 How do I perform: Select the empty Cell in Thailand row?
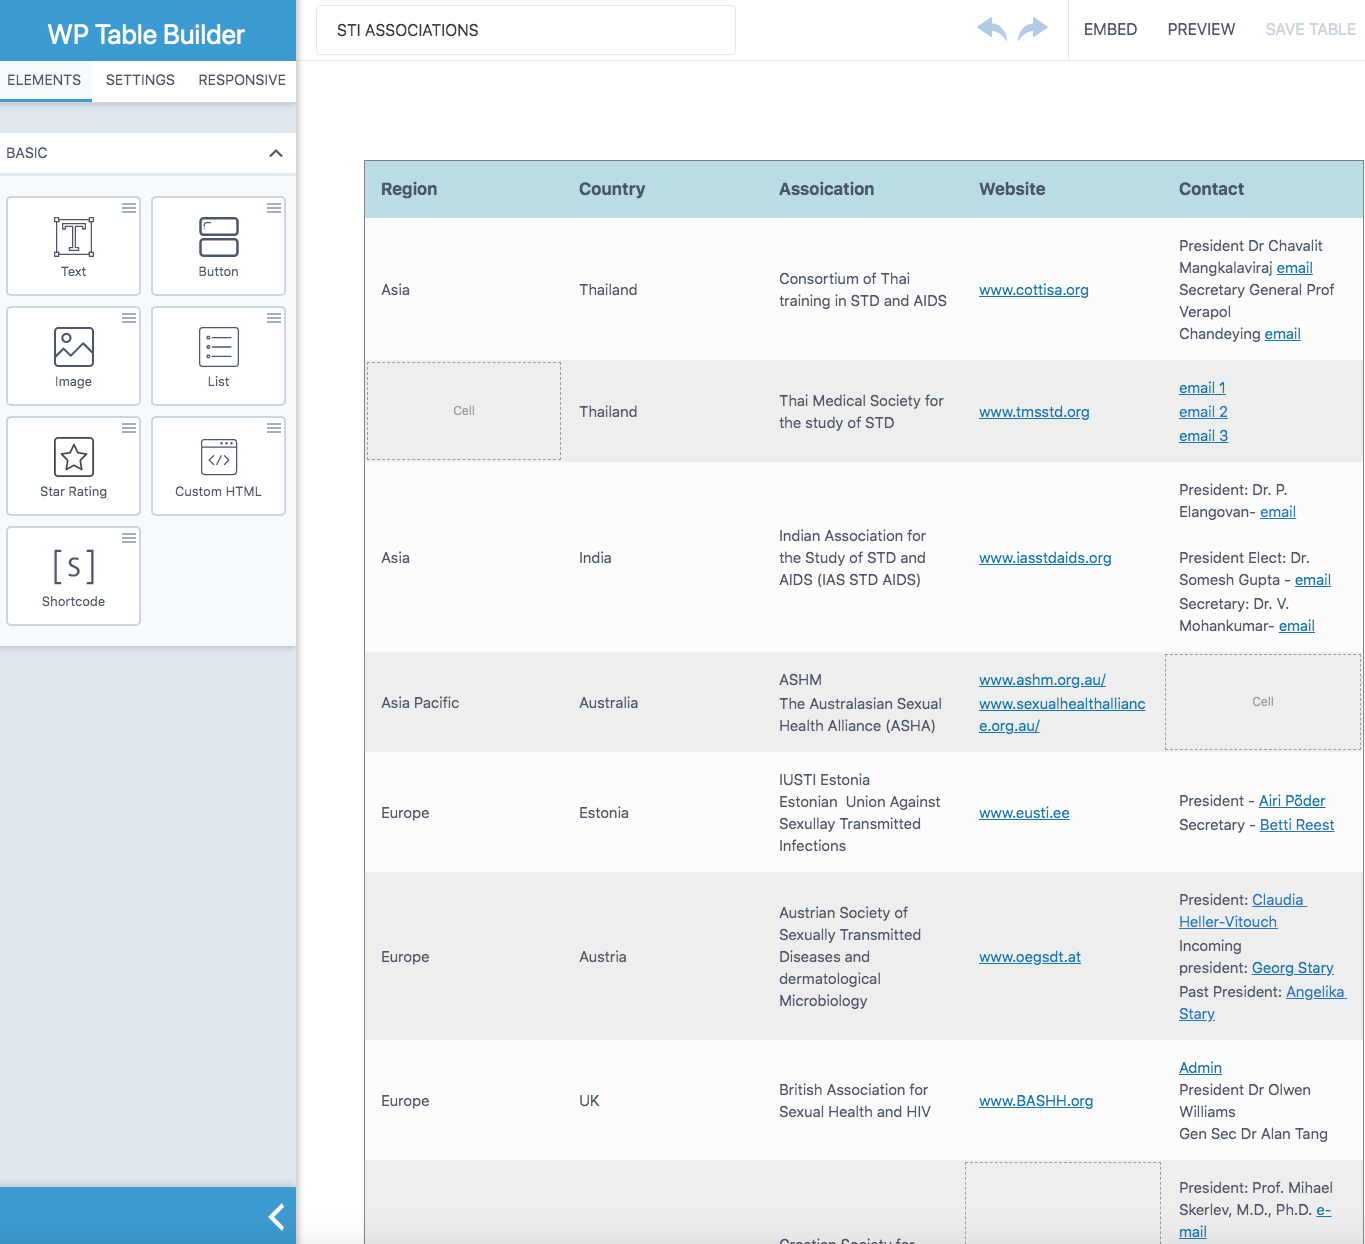[x=463, y=411]
